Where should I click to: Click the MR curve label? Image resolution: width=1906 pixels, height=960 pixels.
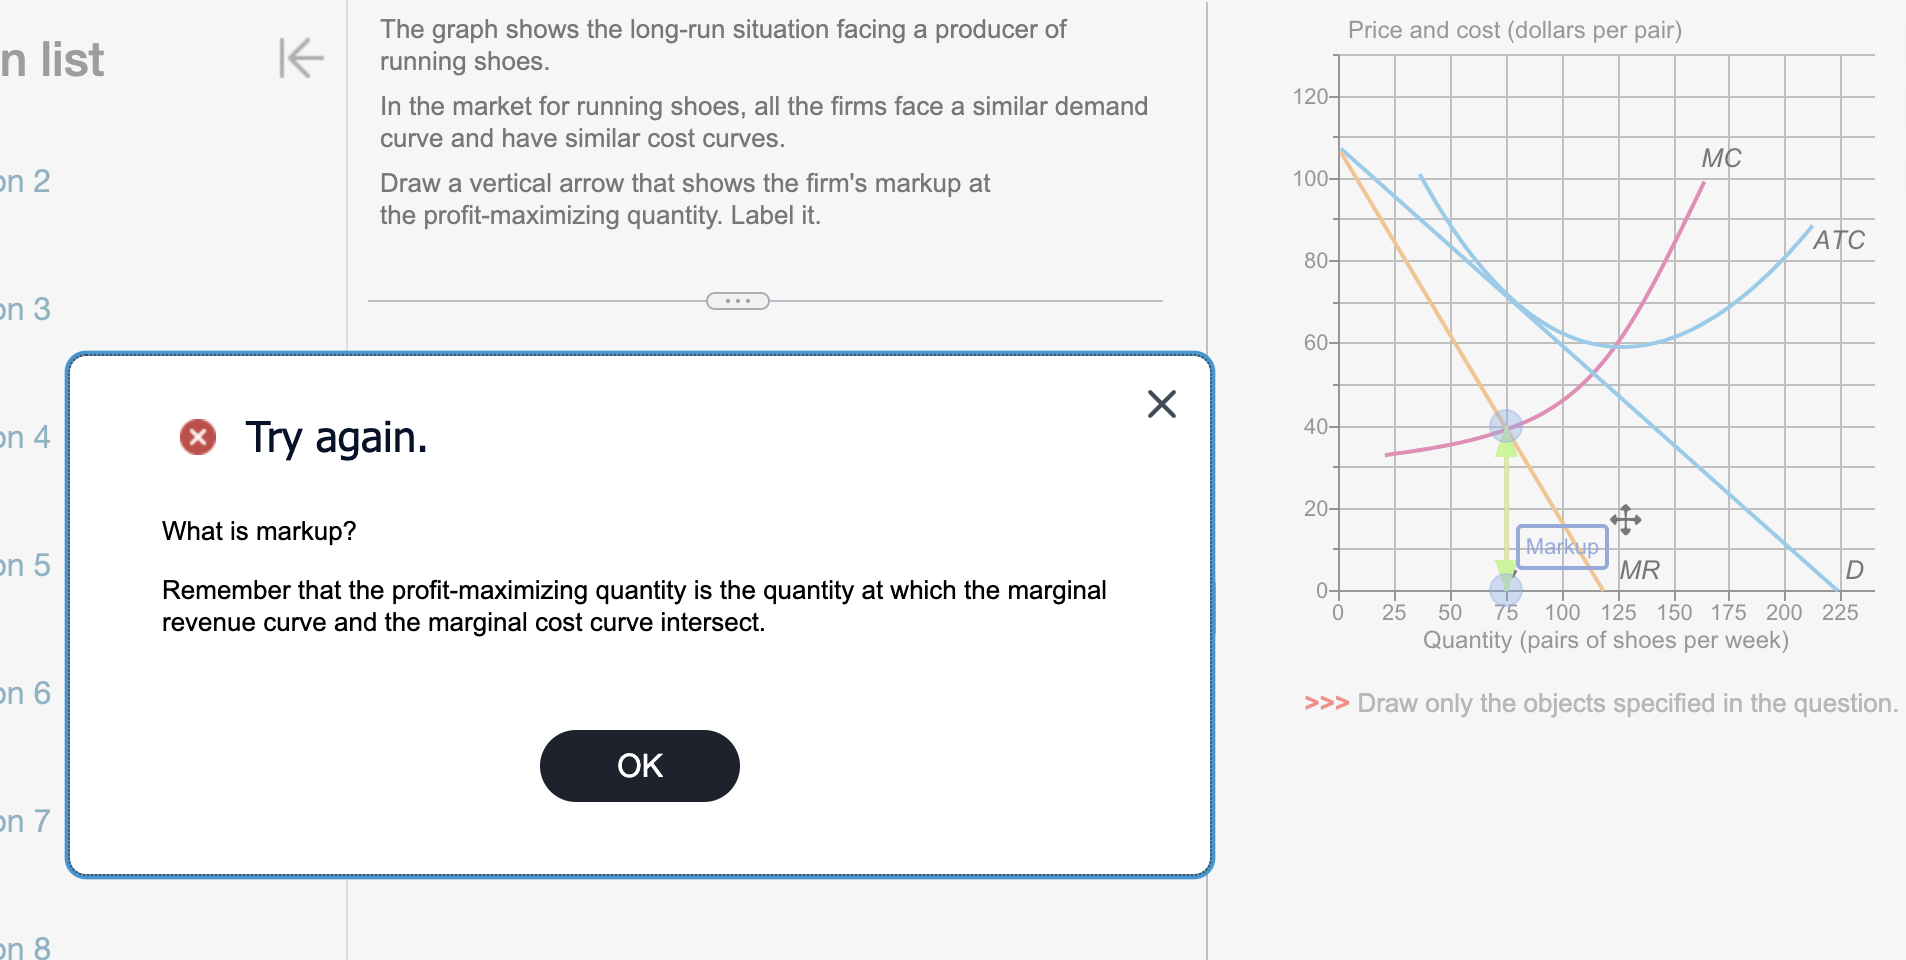pyautogui.click(x=1639, y=569)
